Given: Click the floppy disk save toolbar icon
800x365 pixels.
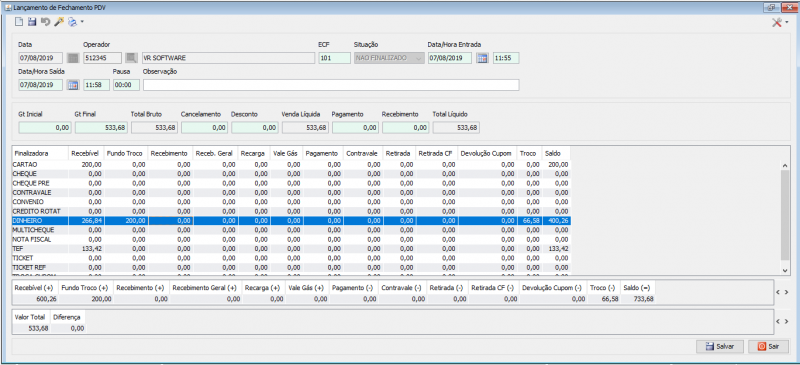Looking at the screenshot, I should (x=32, y=22).
